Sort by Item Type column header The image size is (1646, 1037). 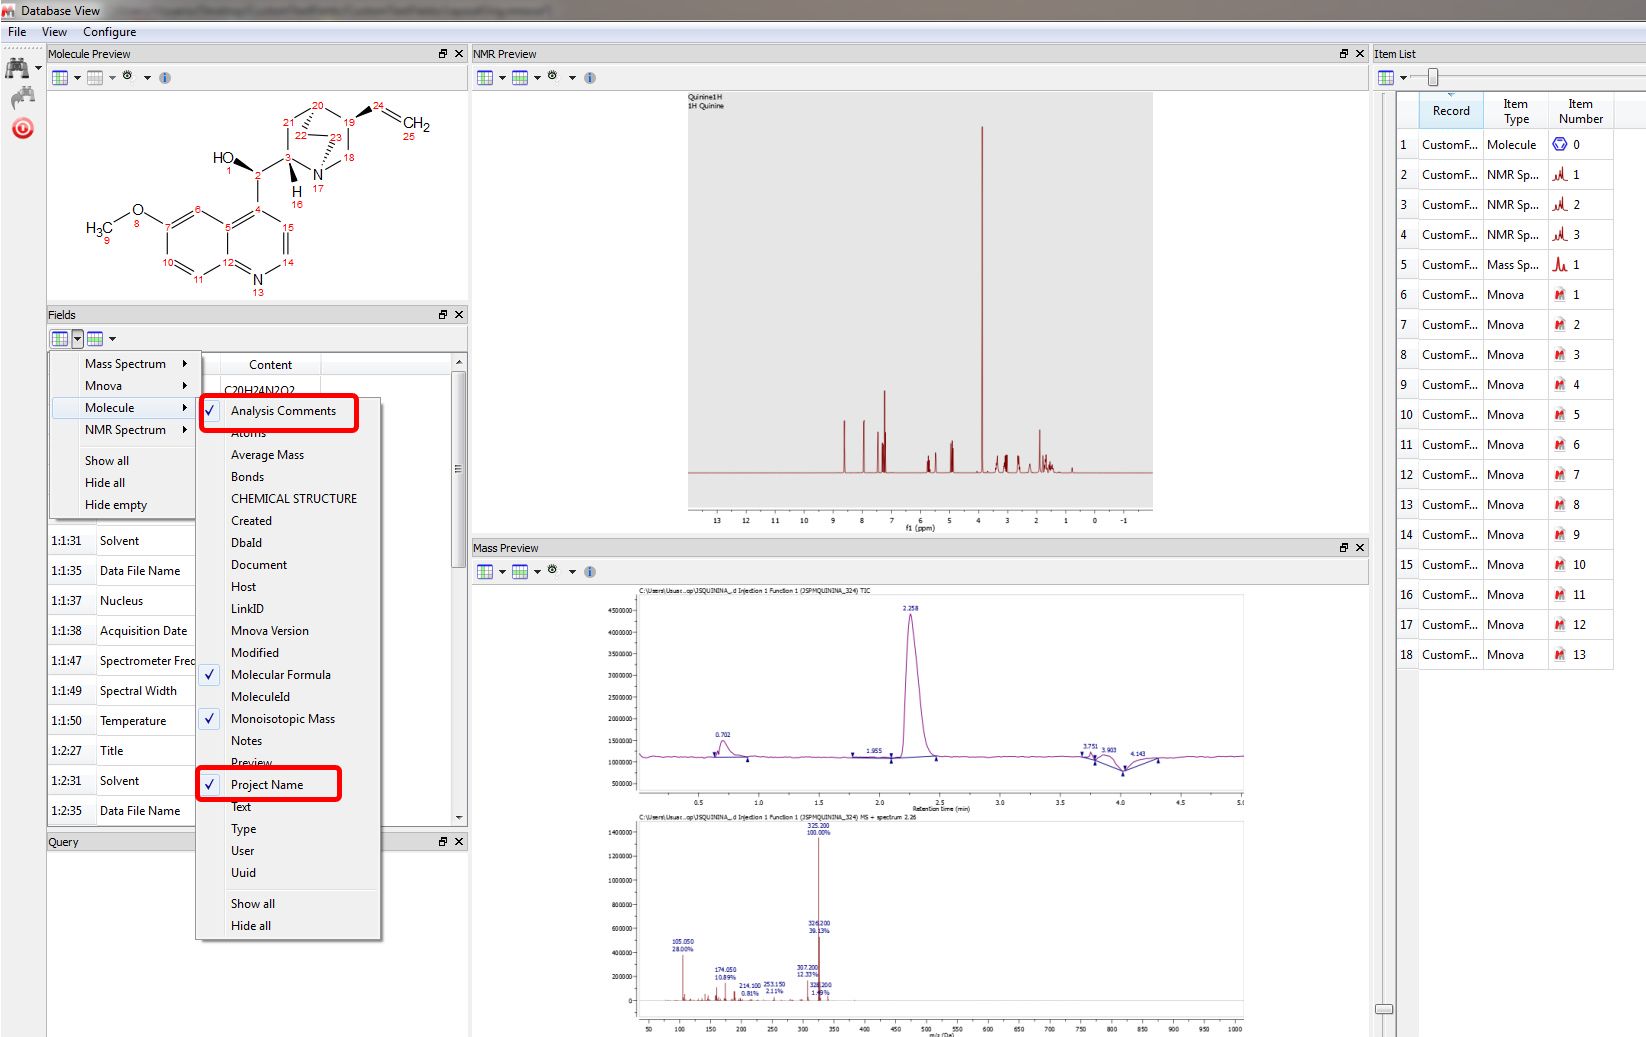(1515, 111)
